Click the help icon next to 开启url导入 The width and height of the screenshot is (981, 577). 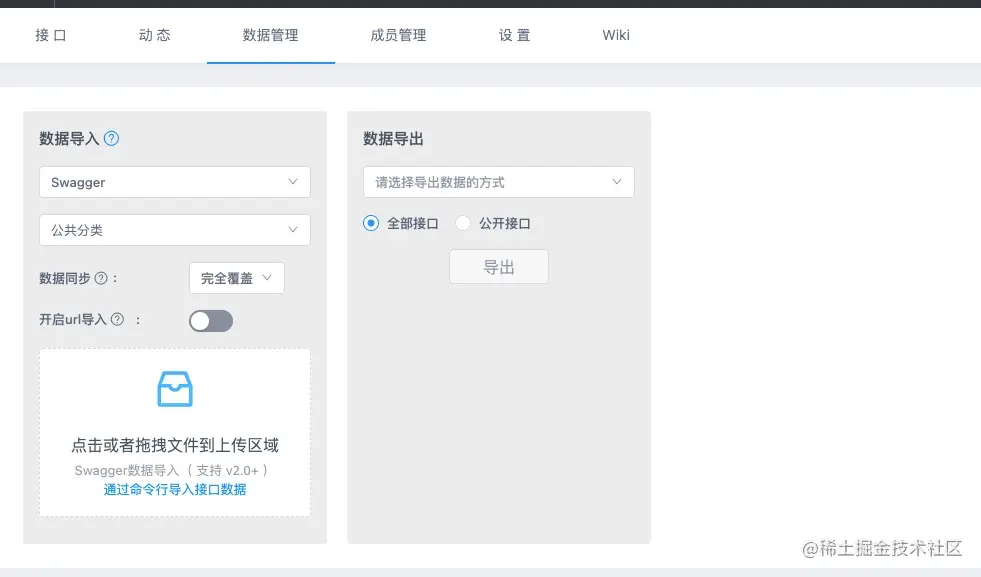(117, 319)
